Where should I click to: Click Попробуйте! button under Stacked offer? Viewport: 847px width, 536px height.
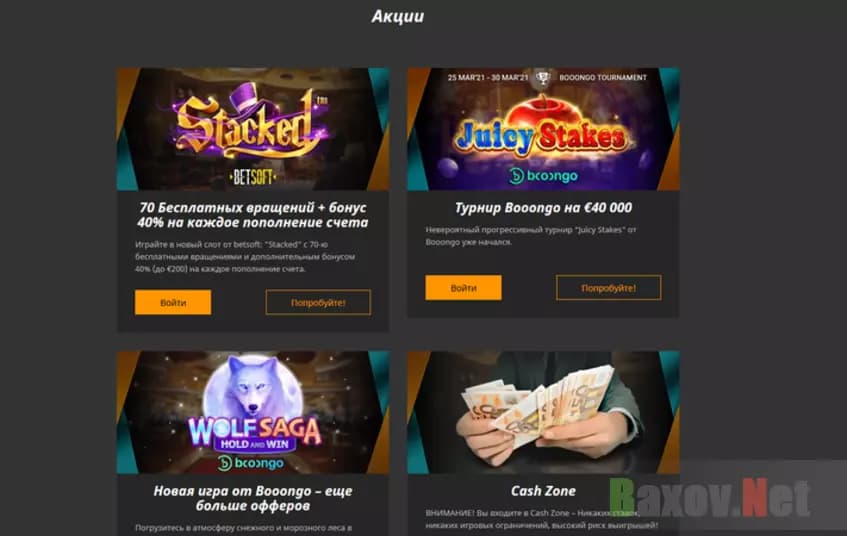[x=318, y=303]
